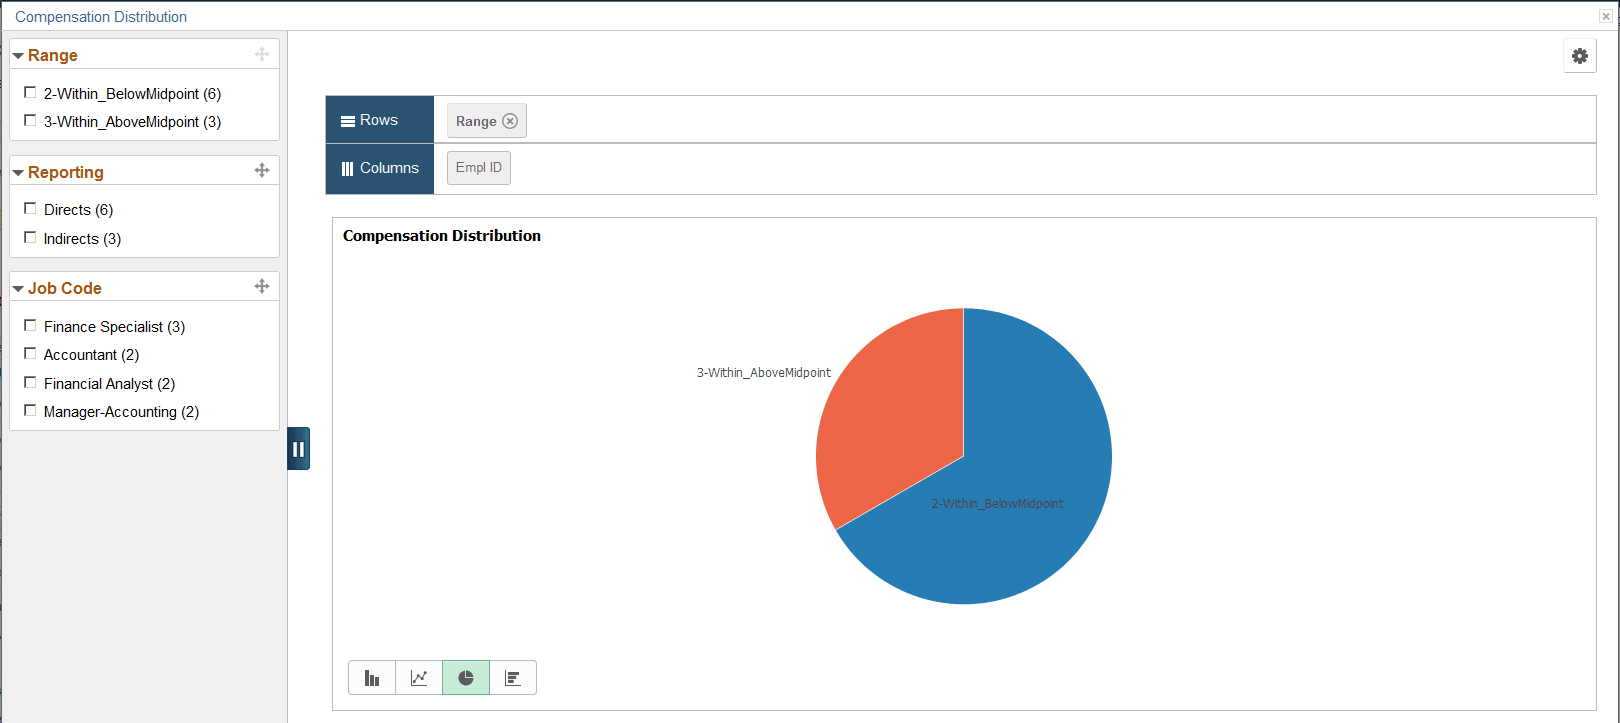This screenshot has width=1620, height=723.
Task: Click the Compensation Distribution window title
Action: (x=101, y=17)
